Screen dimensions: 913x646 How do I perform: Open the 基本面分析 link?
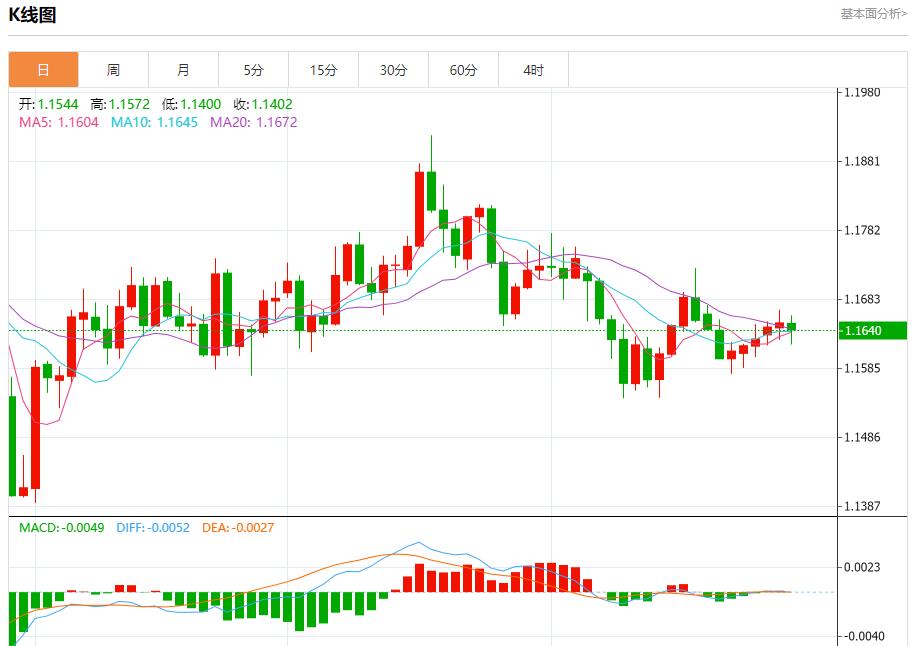[x=869, y=14]
